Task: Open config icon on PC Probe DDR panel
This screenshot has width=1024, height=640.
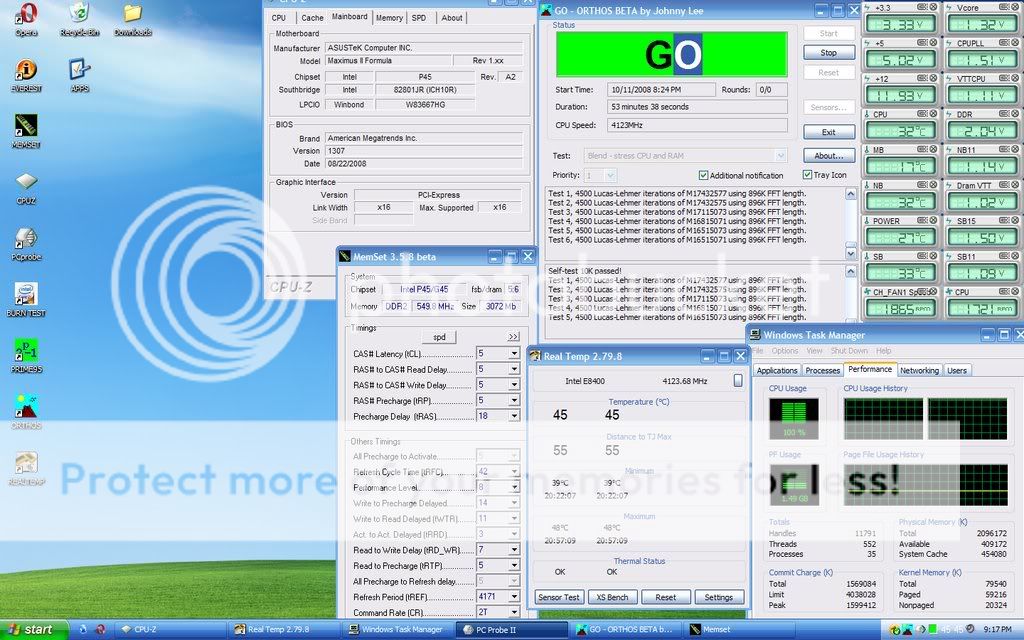Action: (1006, 114)
